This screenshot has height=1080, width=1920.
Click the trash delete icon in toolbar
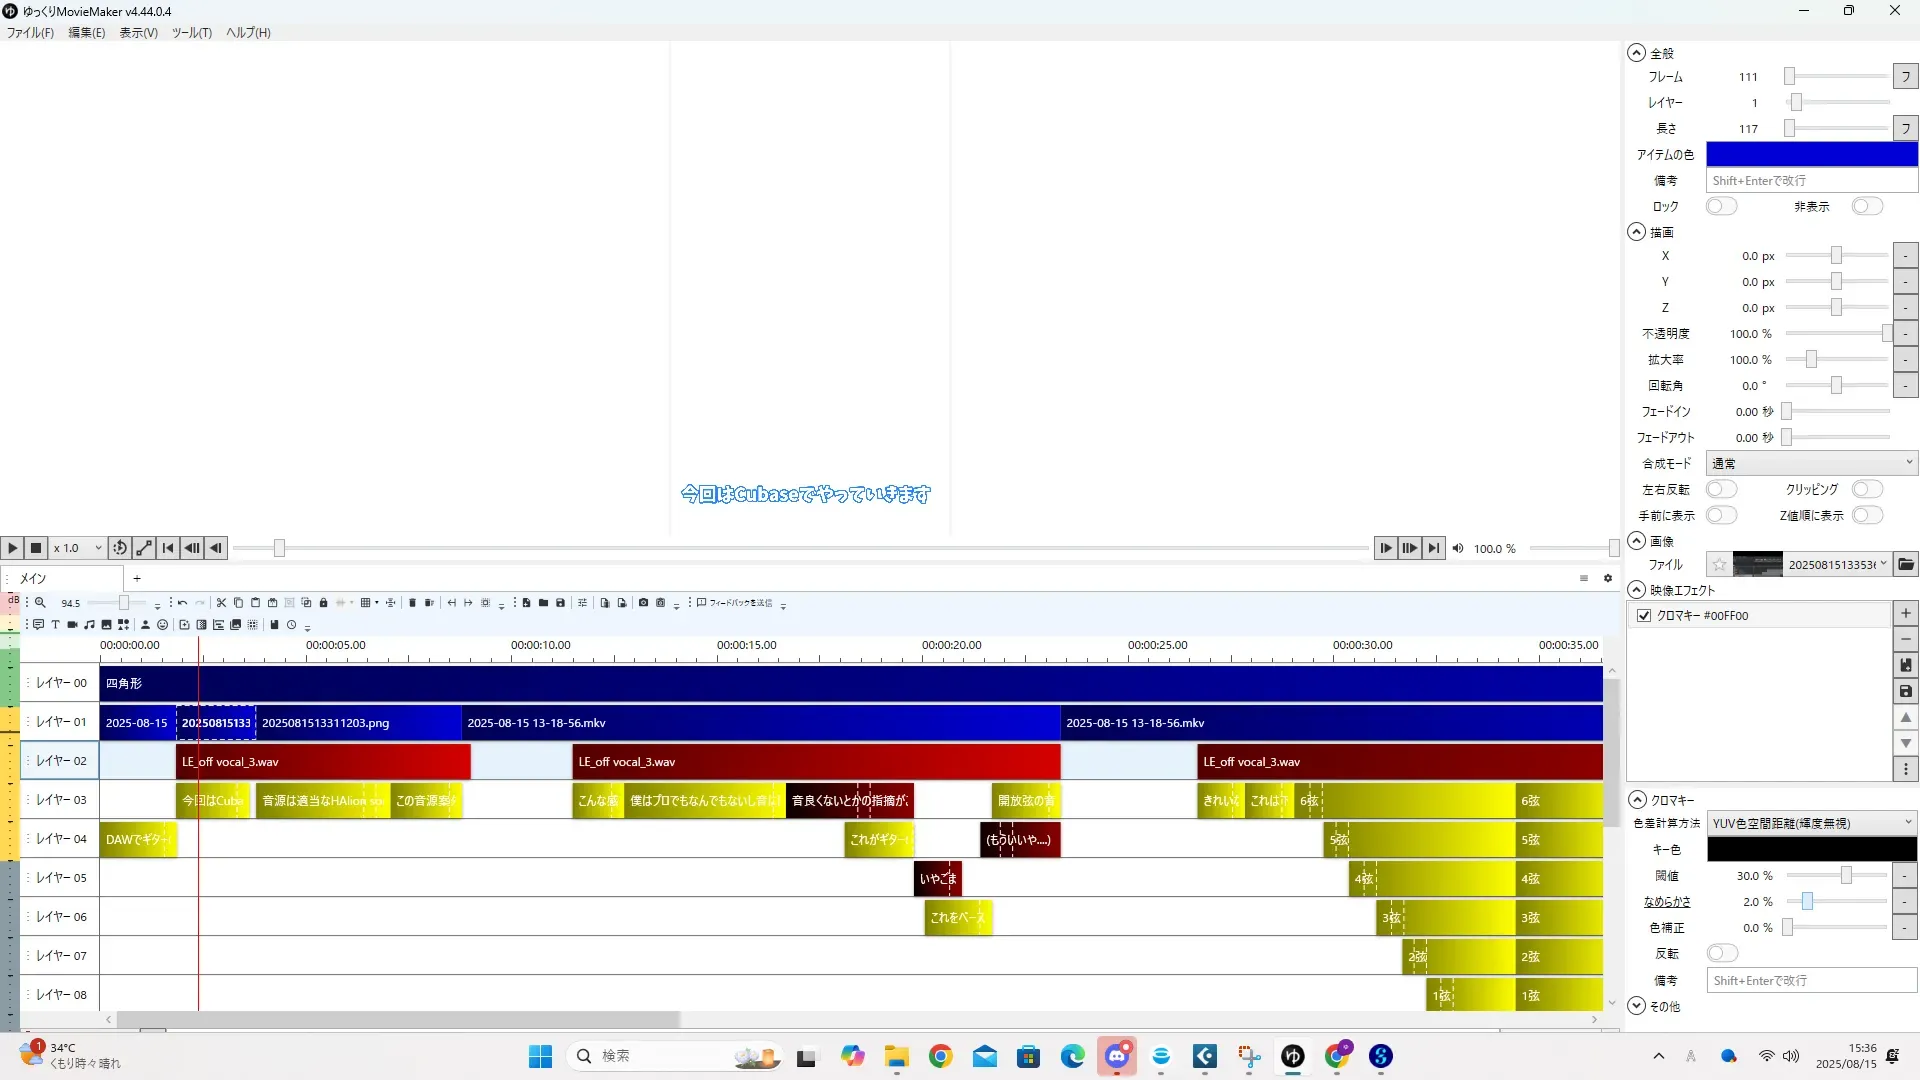tap(412, 603)
